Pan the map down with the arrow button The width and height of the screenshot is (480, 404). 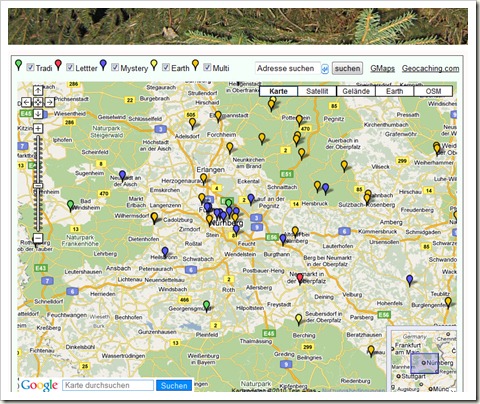click(x=38, y=114)
